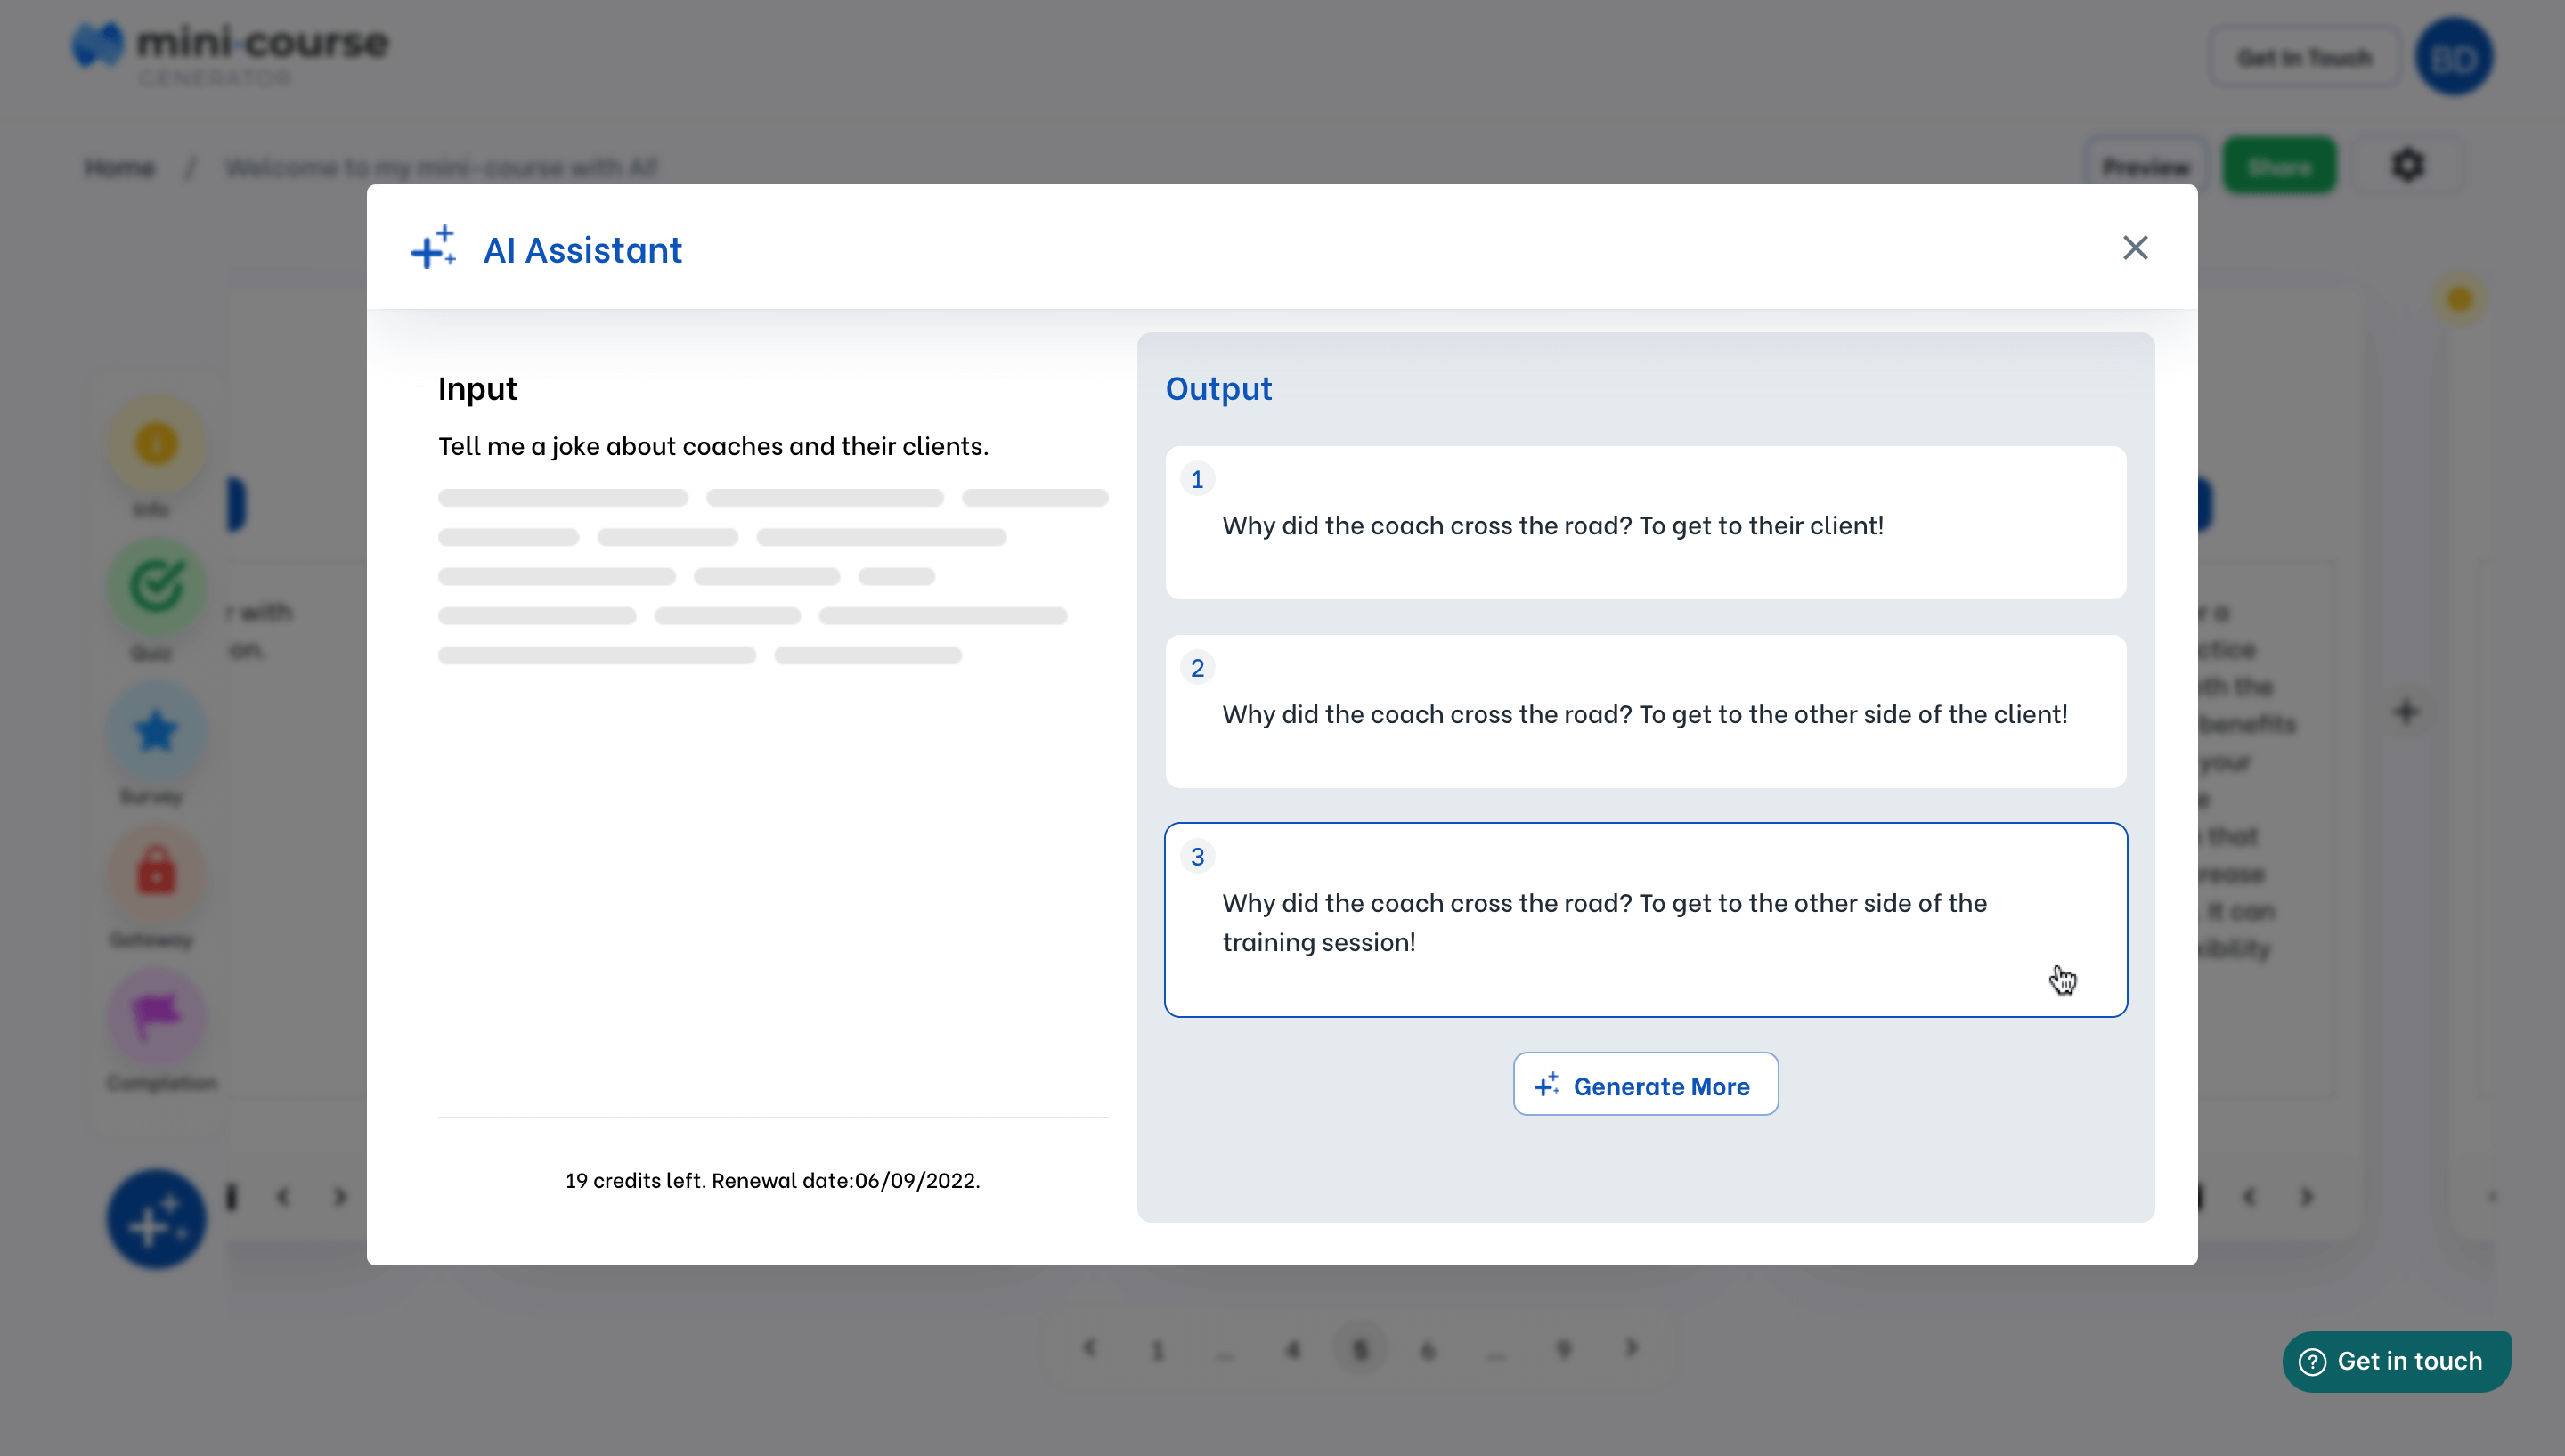
Task: Go to page 6 in pagination
Action: (x=1428, y=1350)
